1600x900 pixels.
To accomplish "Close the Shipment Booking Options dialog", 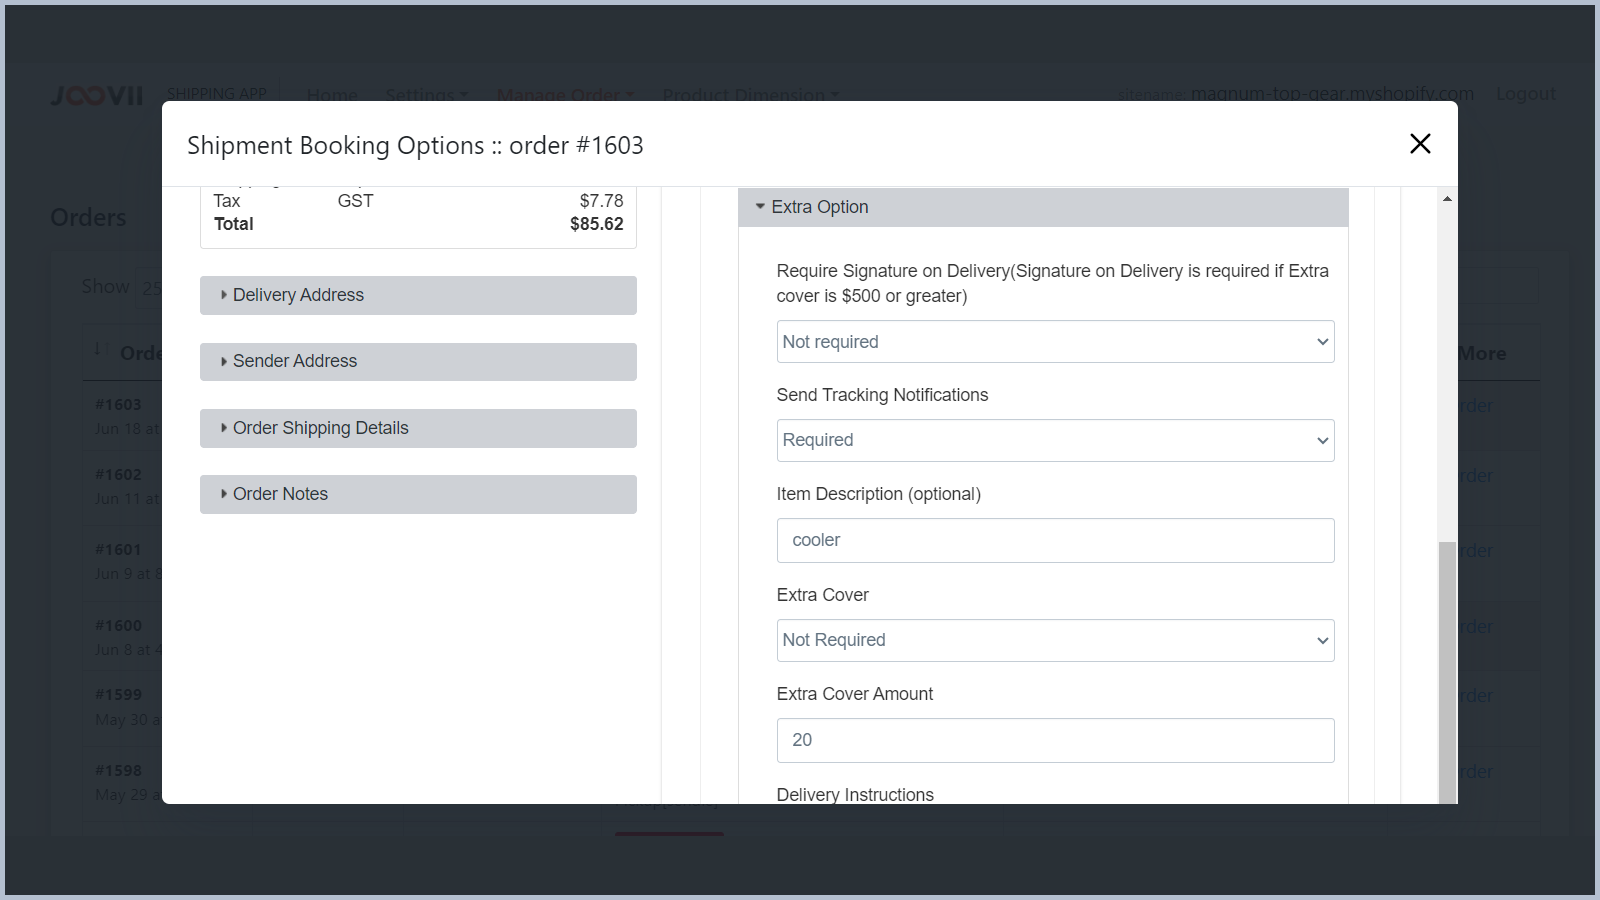I will click(x=1419, y=144).
